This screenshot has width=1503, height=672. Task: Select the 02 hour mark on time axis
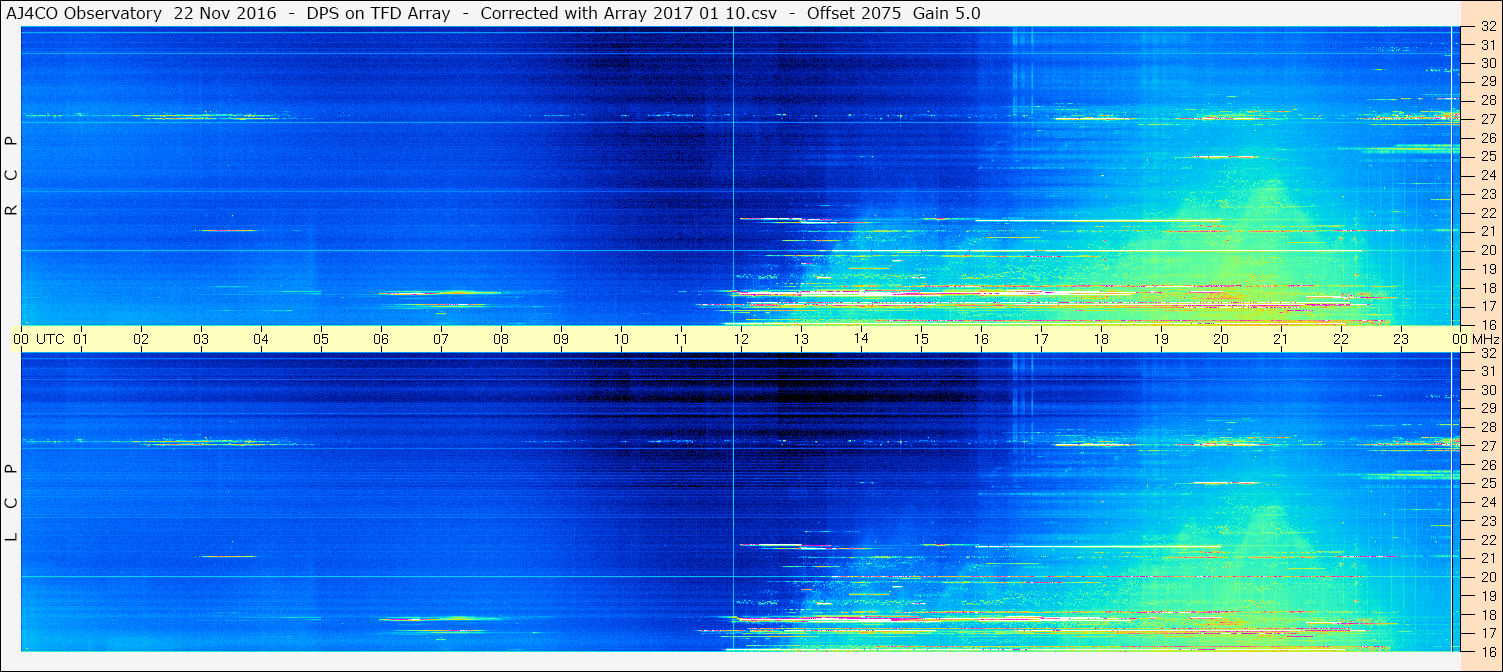click(141, 339)
